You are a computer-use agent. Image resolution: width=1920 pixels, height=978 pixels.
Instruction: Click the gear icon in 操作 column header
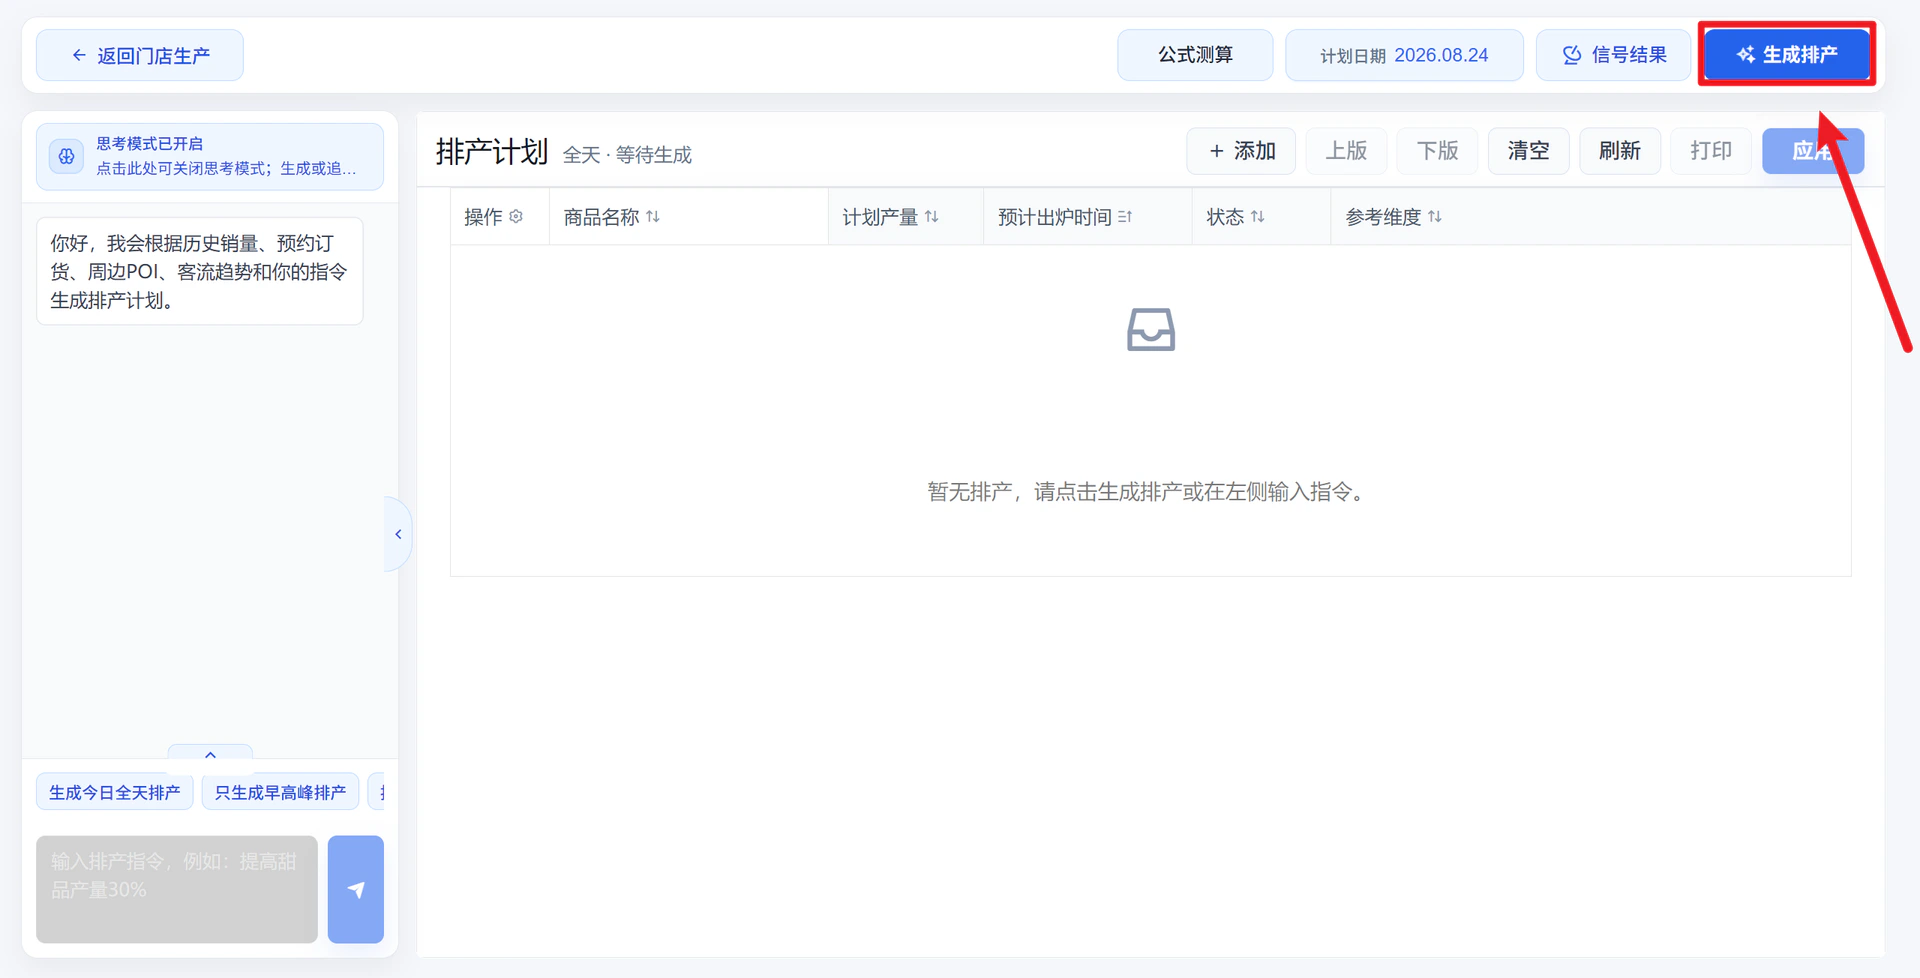coord(516,216)
